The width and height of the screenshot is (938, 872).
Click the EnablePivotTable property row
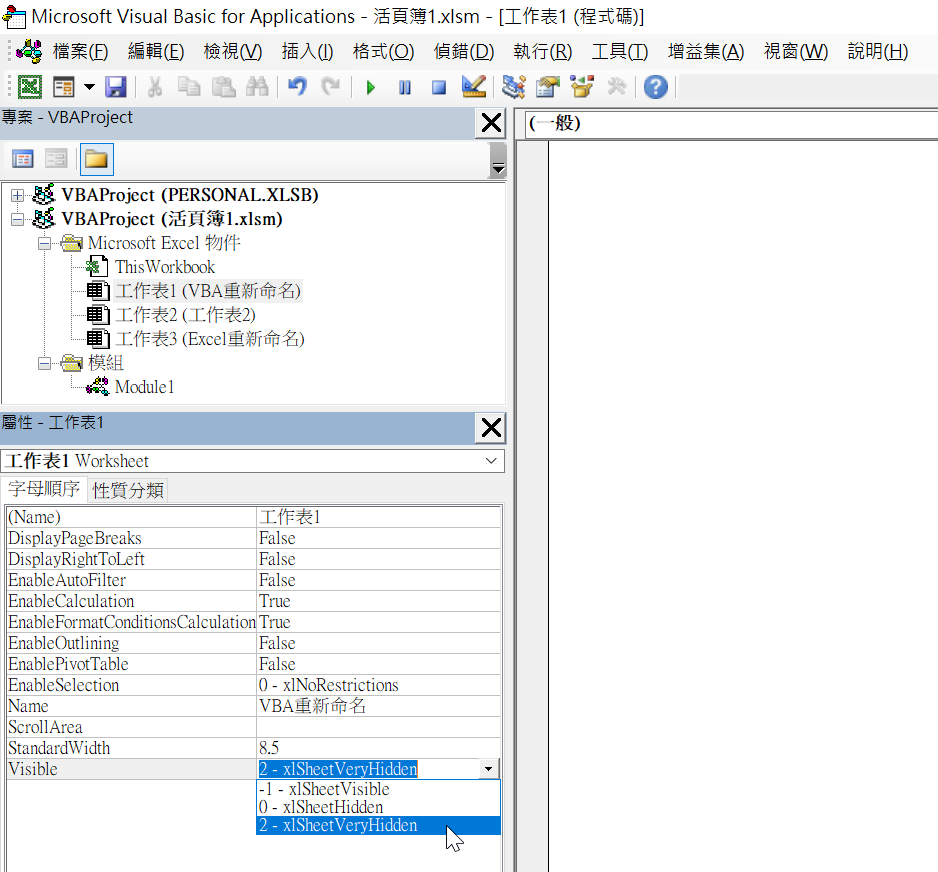[254, 664]
